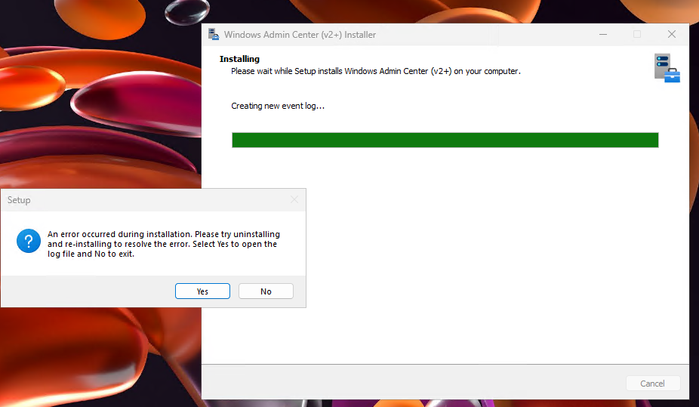Close the Windows Admin Center installer window
The width and height of the screenshot is (699, 407).
point(671,34)
